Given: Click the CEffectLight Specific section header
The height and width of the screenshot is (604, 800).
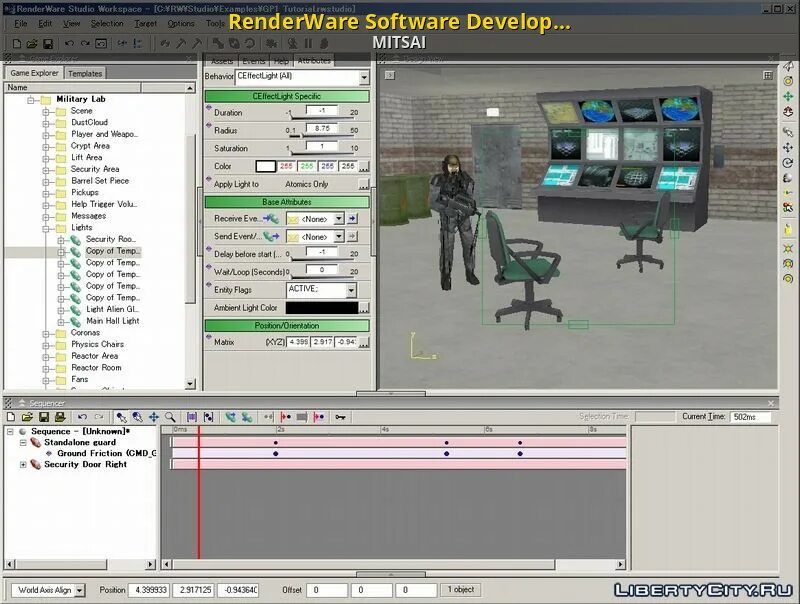Looking at the screenshot, I should click(x=287, y=96).
